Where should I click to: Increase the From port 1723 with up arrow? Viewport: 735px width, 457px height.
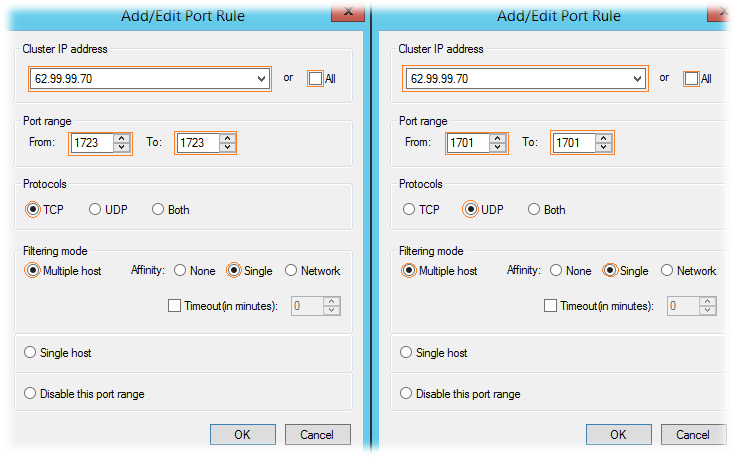(122, 139)
